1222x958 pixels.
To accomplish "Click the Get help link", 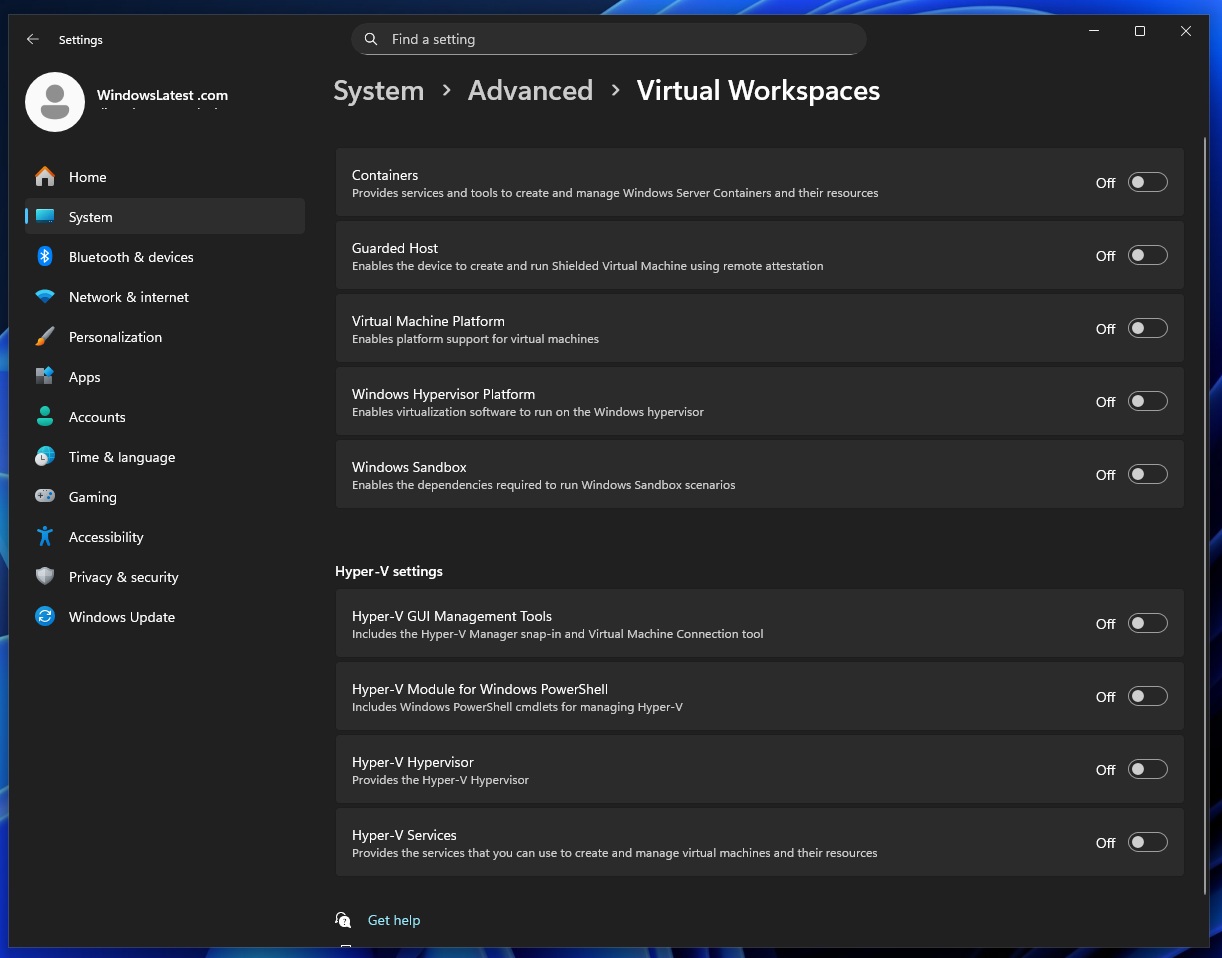I will pos(394,920).
